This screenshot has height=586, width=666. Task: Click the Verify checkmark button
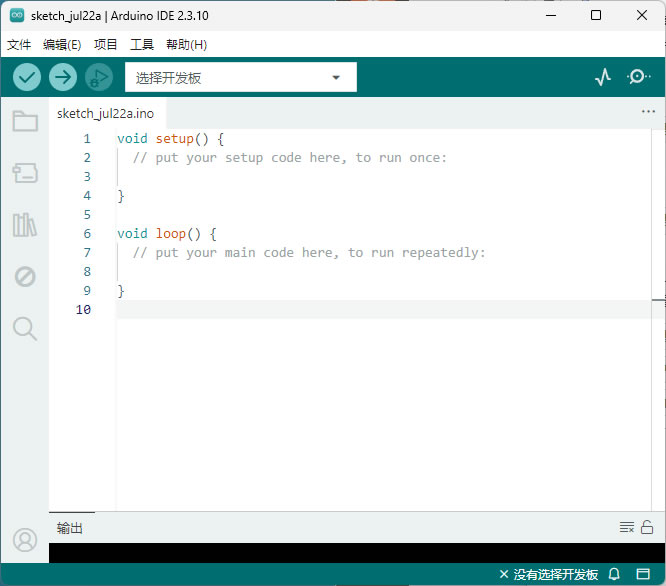27,77
